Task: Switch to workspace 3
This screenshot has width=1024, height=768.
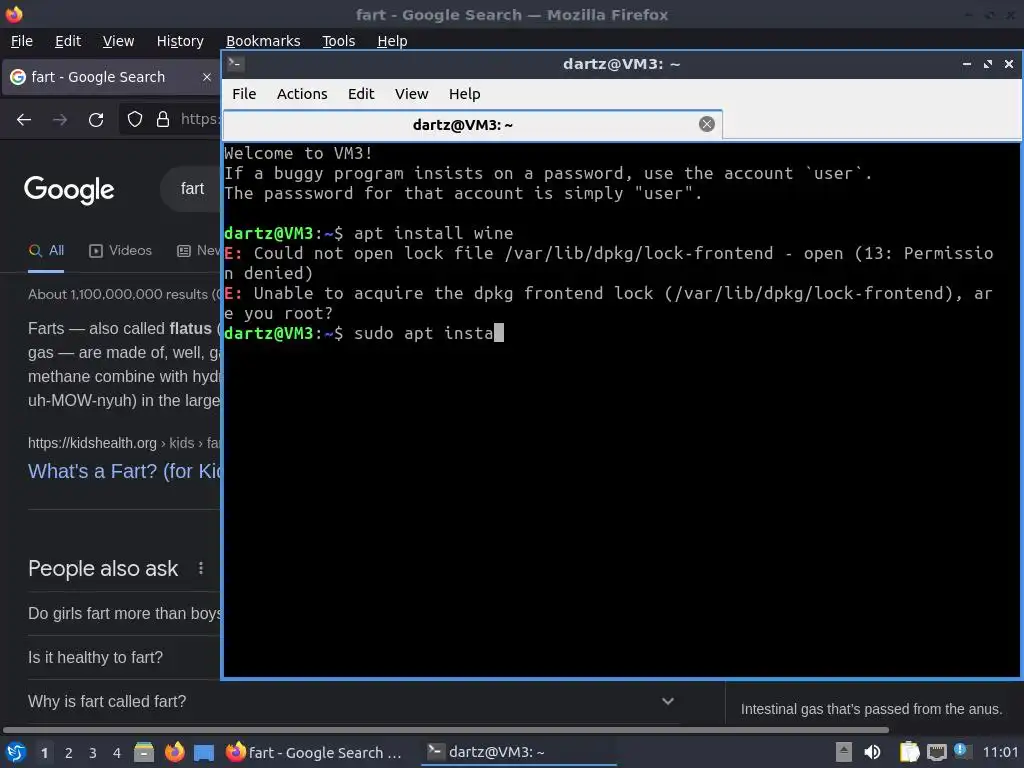Action: tap(93, 753)
